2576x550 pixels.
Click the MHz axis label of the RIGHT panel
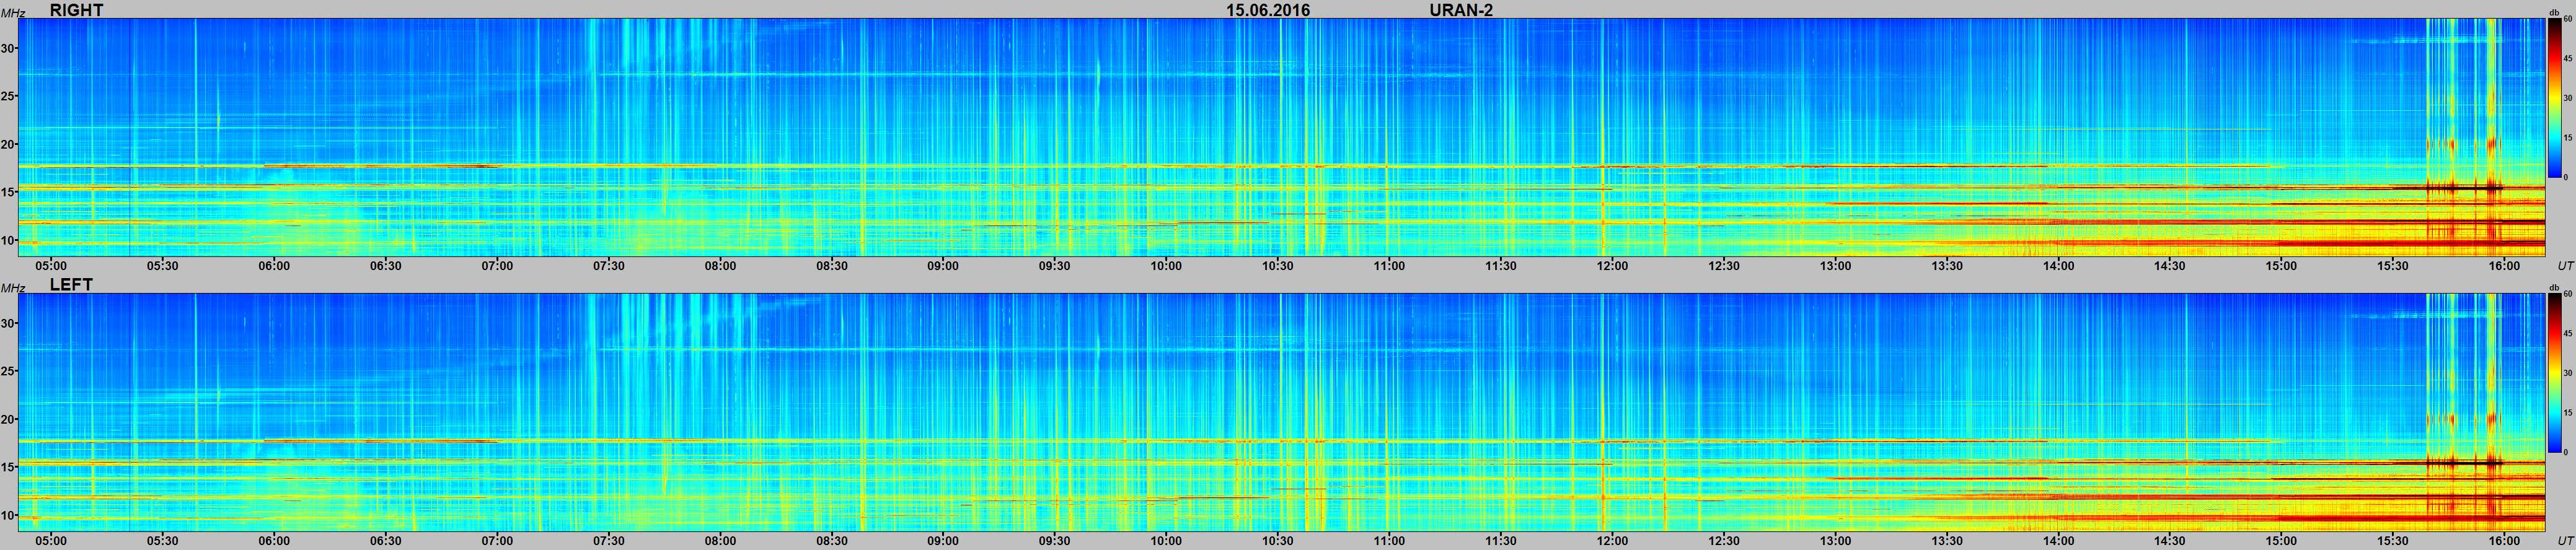click(x=13, y=13)
